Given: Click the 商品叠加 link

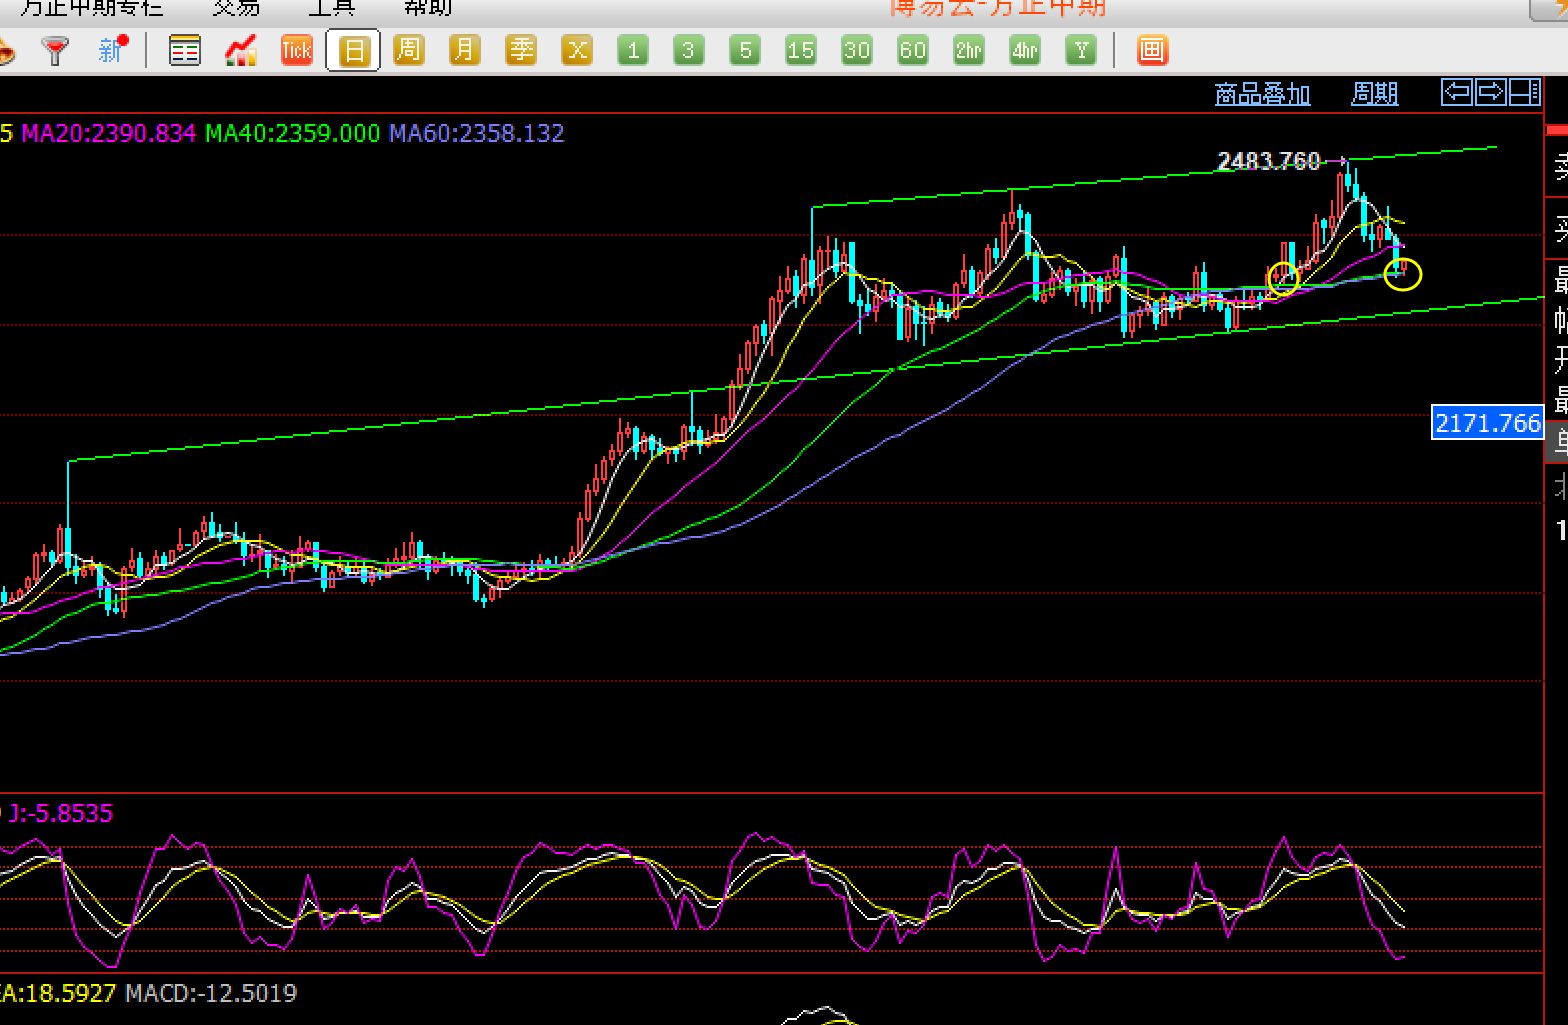Looking at the screenshot, I should [1262, 94].
